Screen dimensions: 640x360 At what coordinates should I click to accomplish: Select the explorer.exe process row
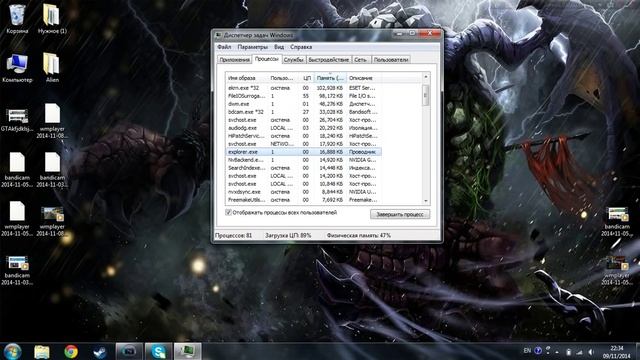[303, 152]
